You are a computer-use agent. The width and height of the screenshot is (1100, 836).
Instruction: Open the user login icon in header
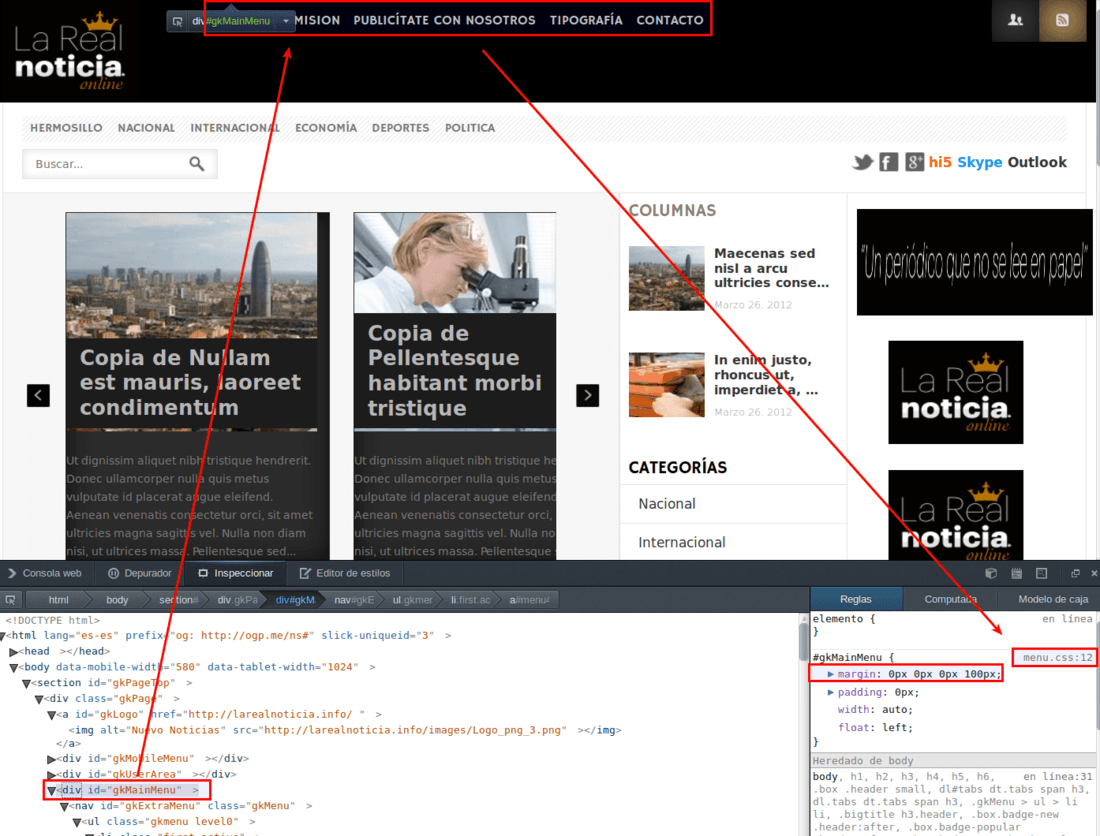click(x=1014, y=20)
